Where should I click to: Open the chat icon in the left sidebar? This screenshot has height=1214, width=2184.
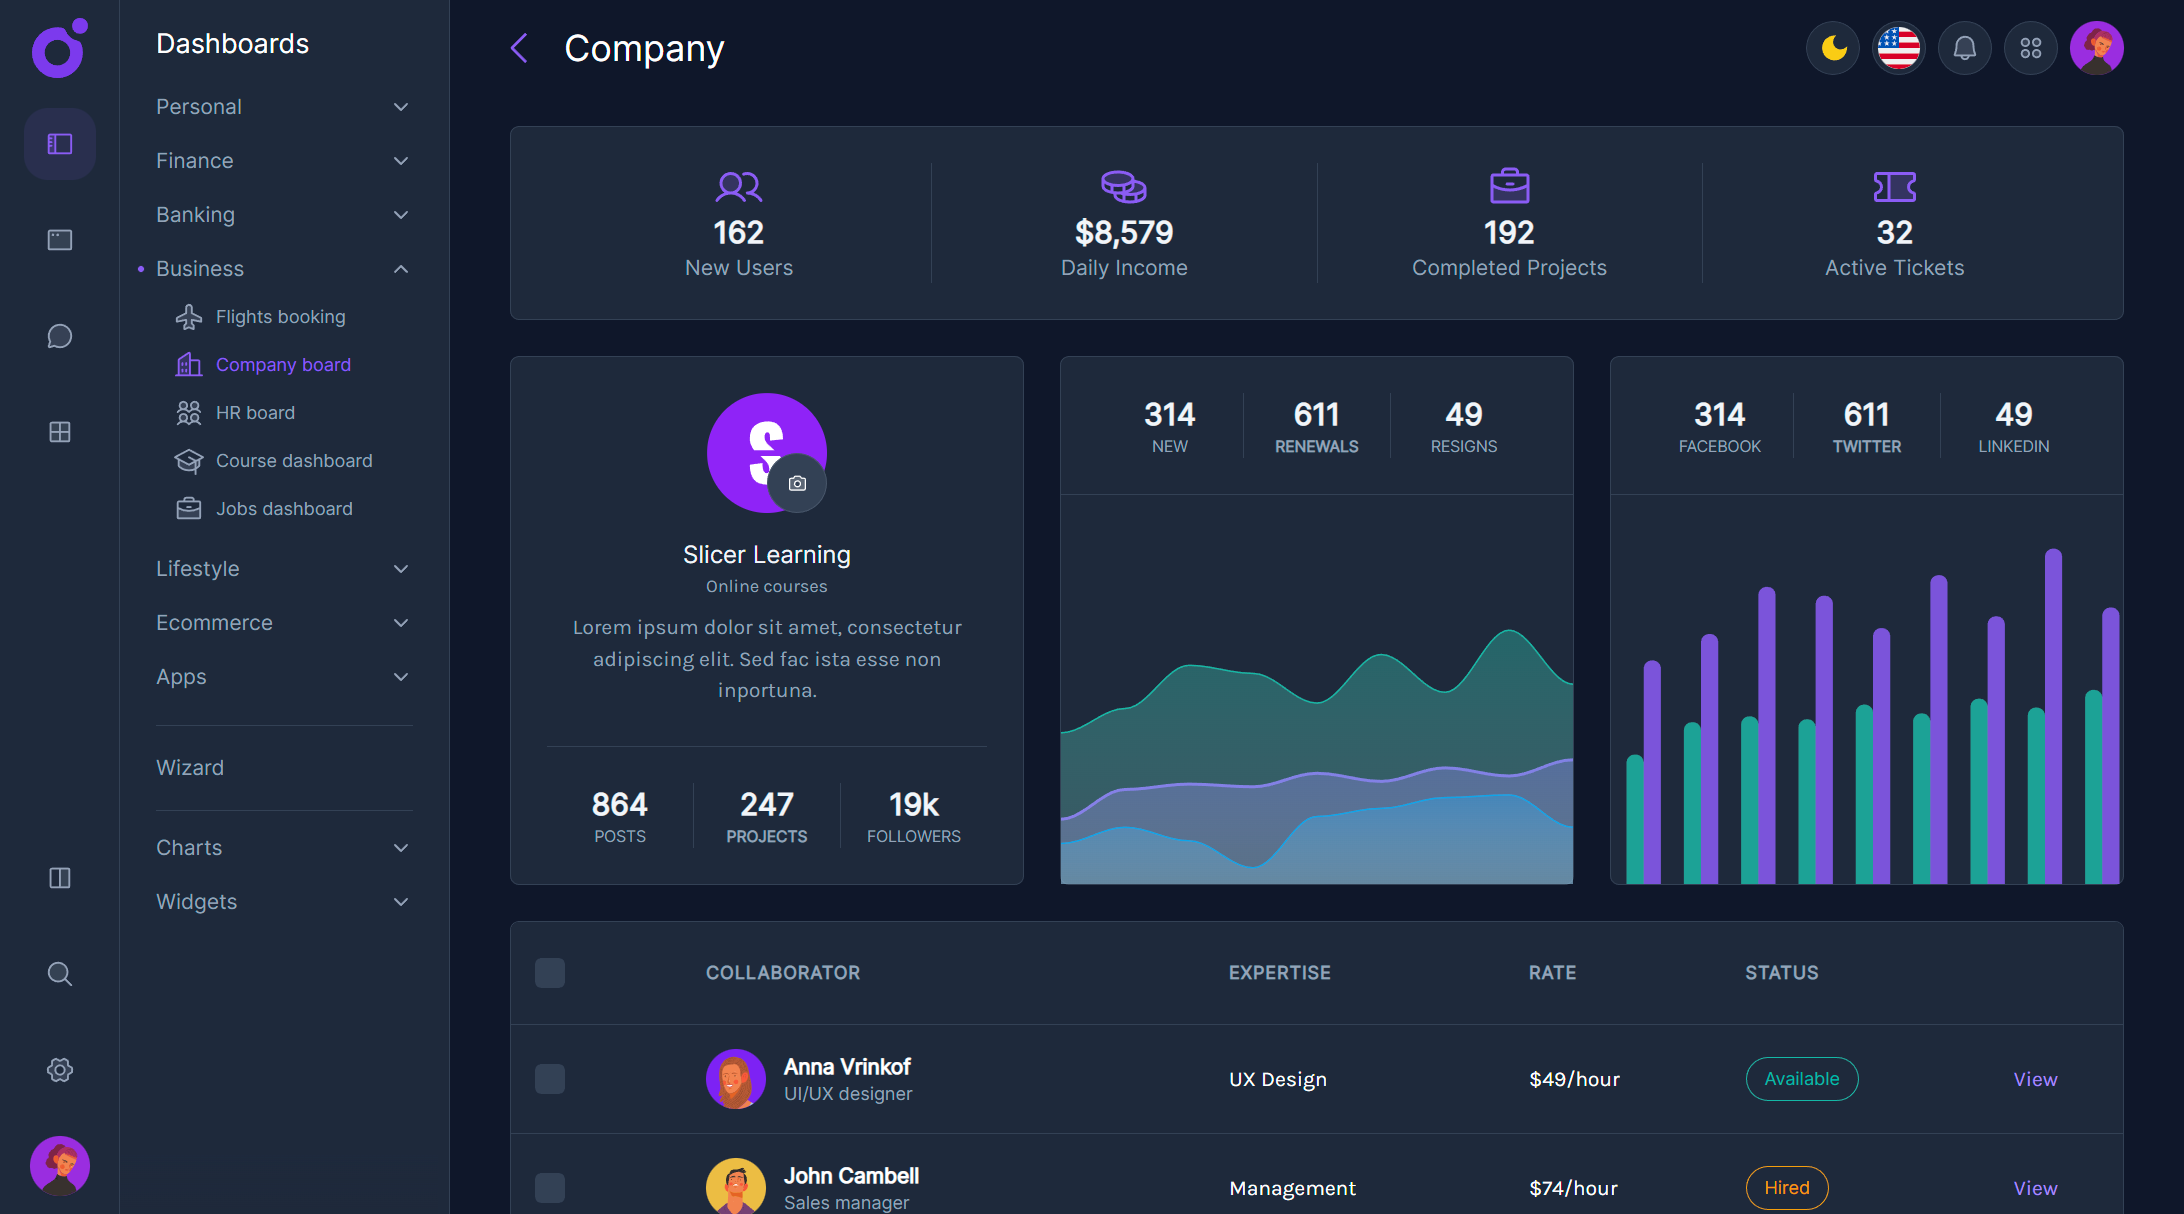[x=59, y=336]
